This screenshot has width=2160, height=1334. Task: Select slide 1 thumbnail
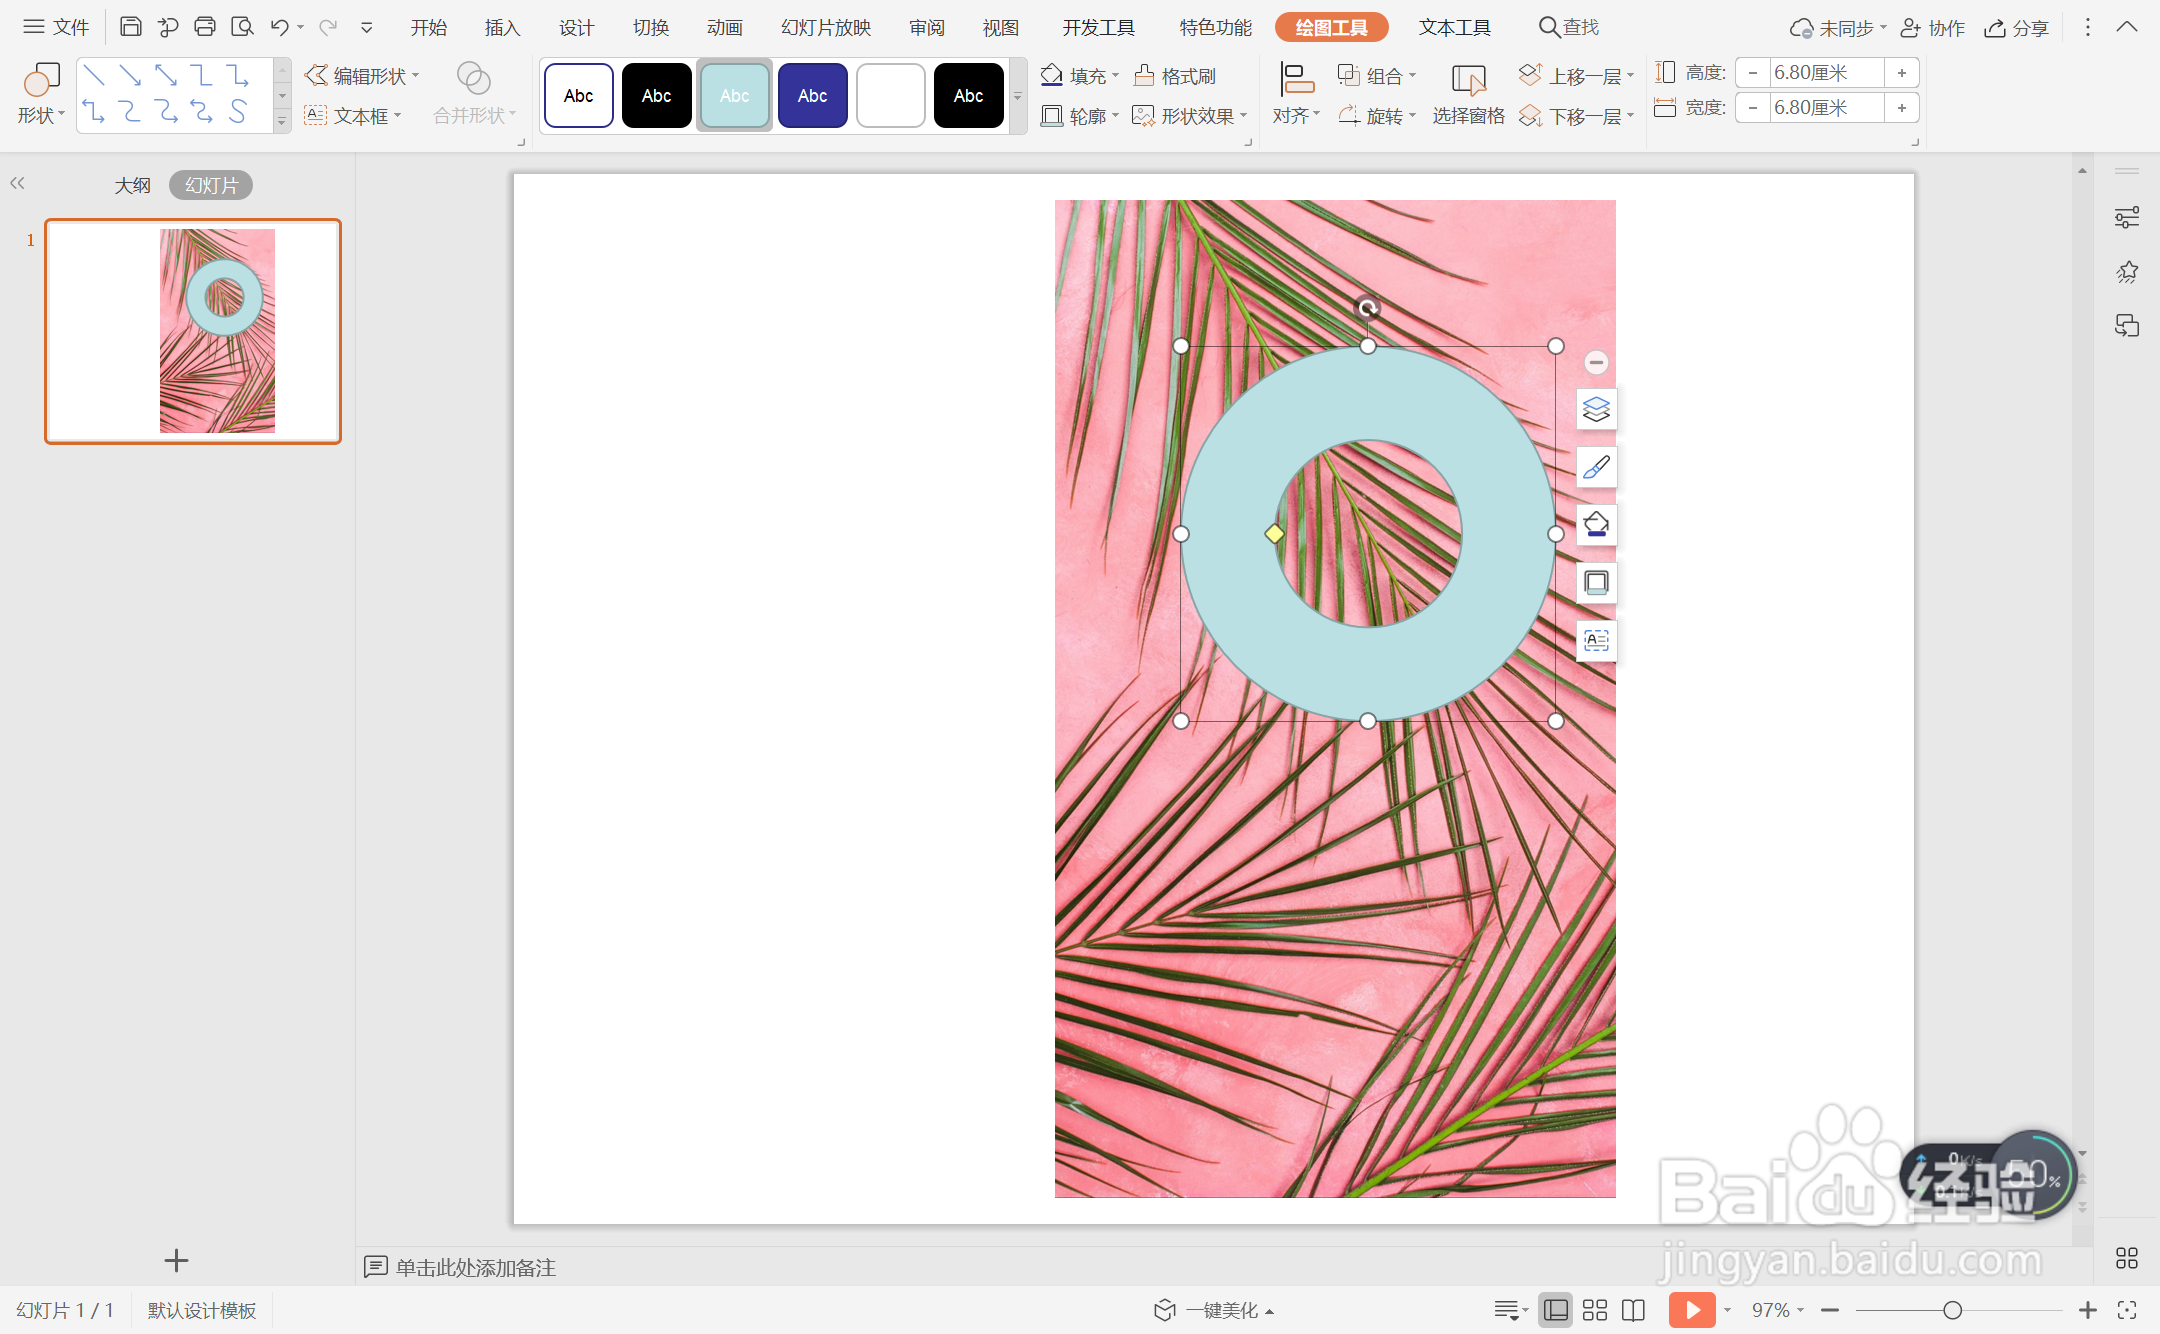(193, 331)
